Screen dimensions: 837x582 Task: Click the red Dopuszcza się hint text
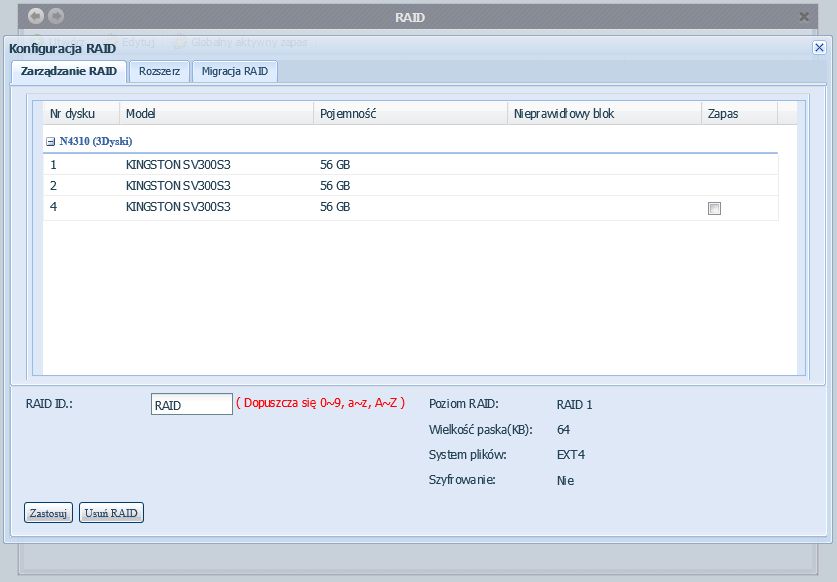[320, 403]
